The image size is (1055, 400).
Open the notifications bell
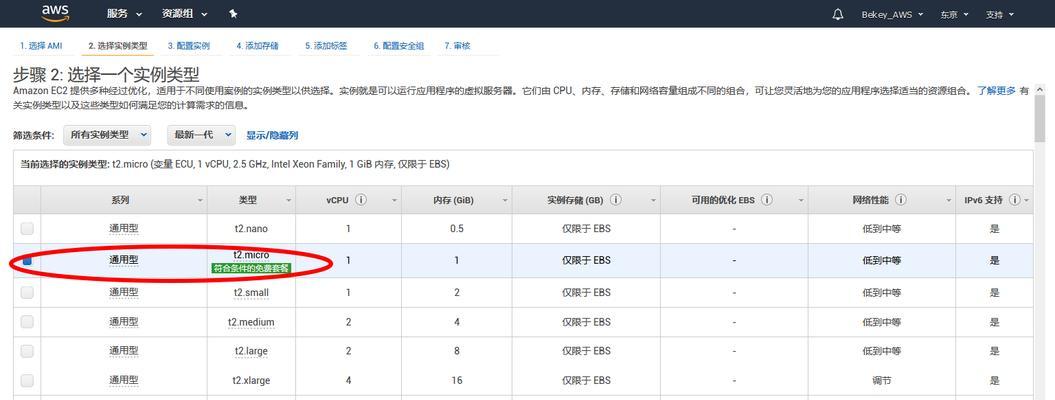click(x=838, y=14)
